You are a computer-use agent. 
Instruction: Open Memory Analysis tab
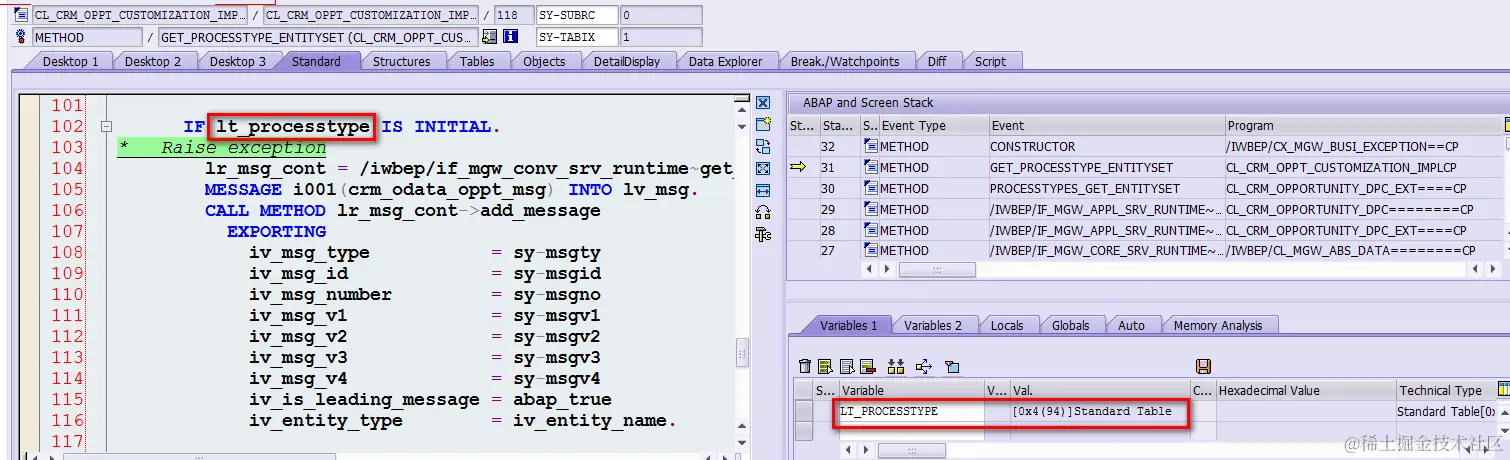pos(1218,325)
